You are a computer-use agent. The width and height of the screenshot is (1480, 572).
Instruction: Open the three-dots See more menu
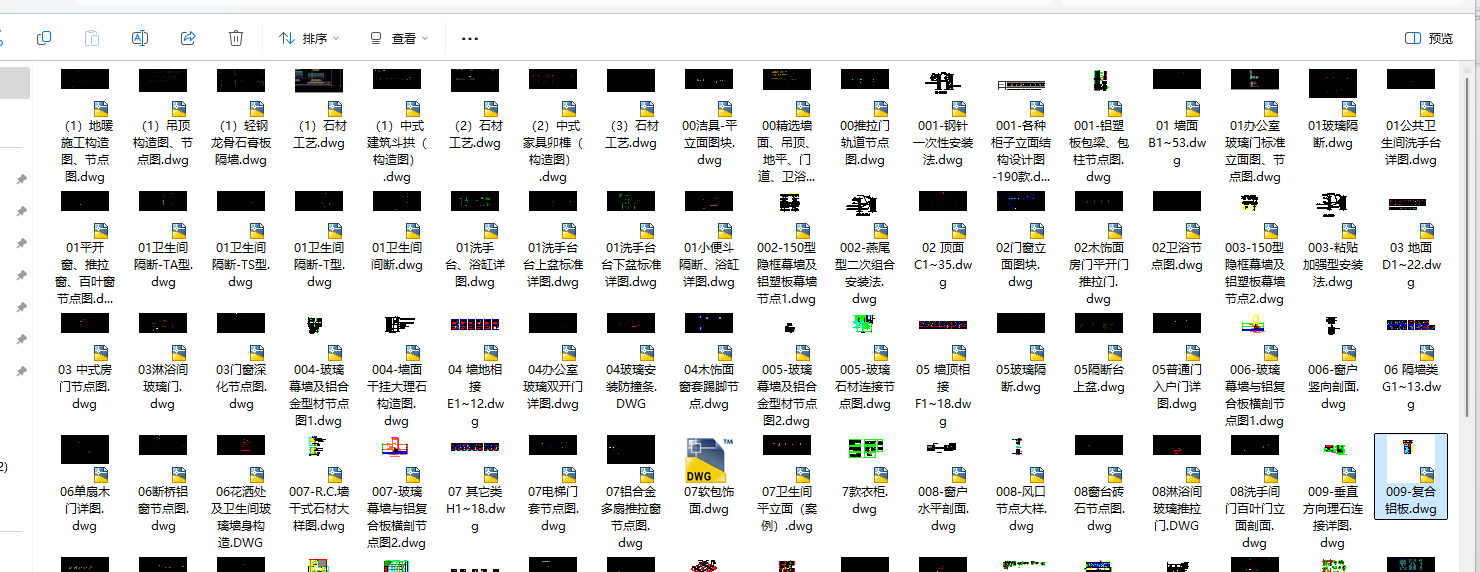click(x=470, y=38)
